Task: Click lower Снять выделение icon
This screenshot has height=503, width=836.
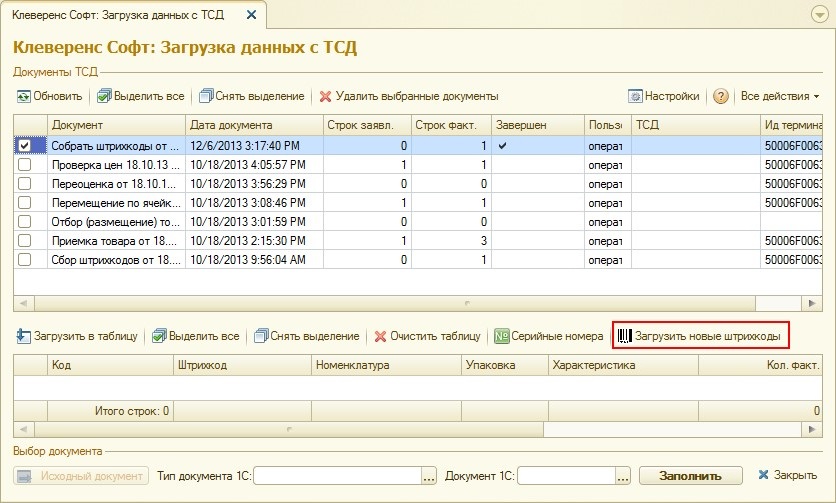Action: pyautogui.click(x=261, y=336)
